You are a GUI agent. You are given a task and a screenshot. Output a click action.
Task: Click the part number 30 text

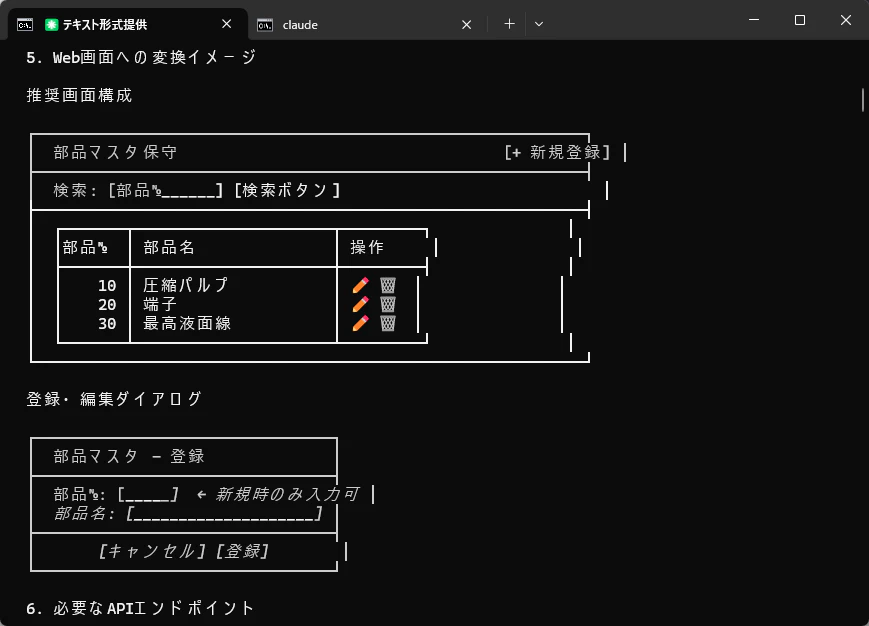click(107, 323)
